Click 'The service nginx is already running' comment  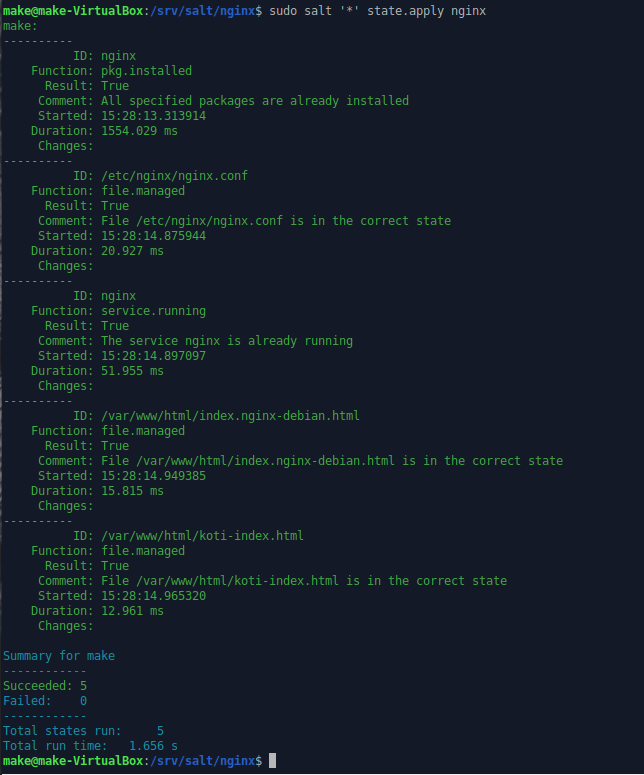click(x=227, y=341)
